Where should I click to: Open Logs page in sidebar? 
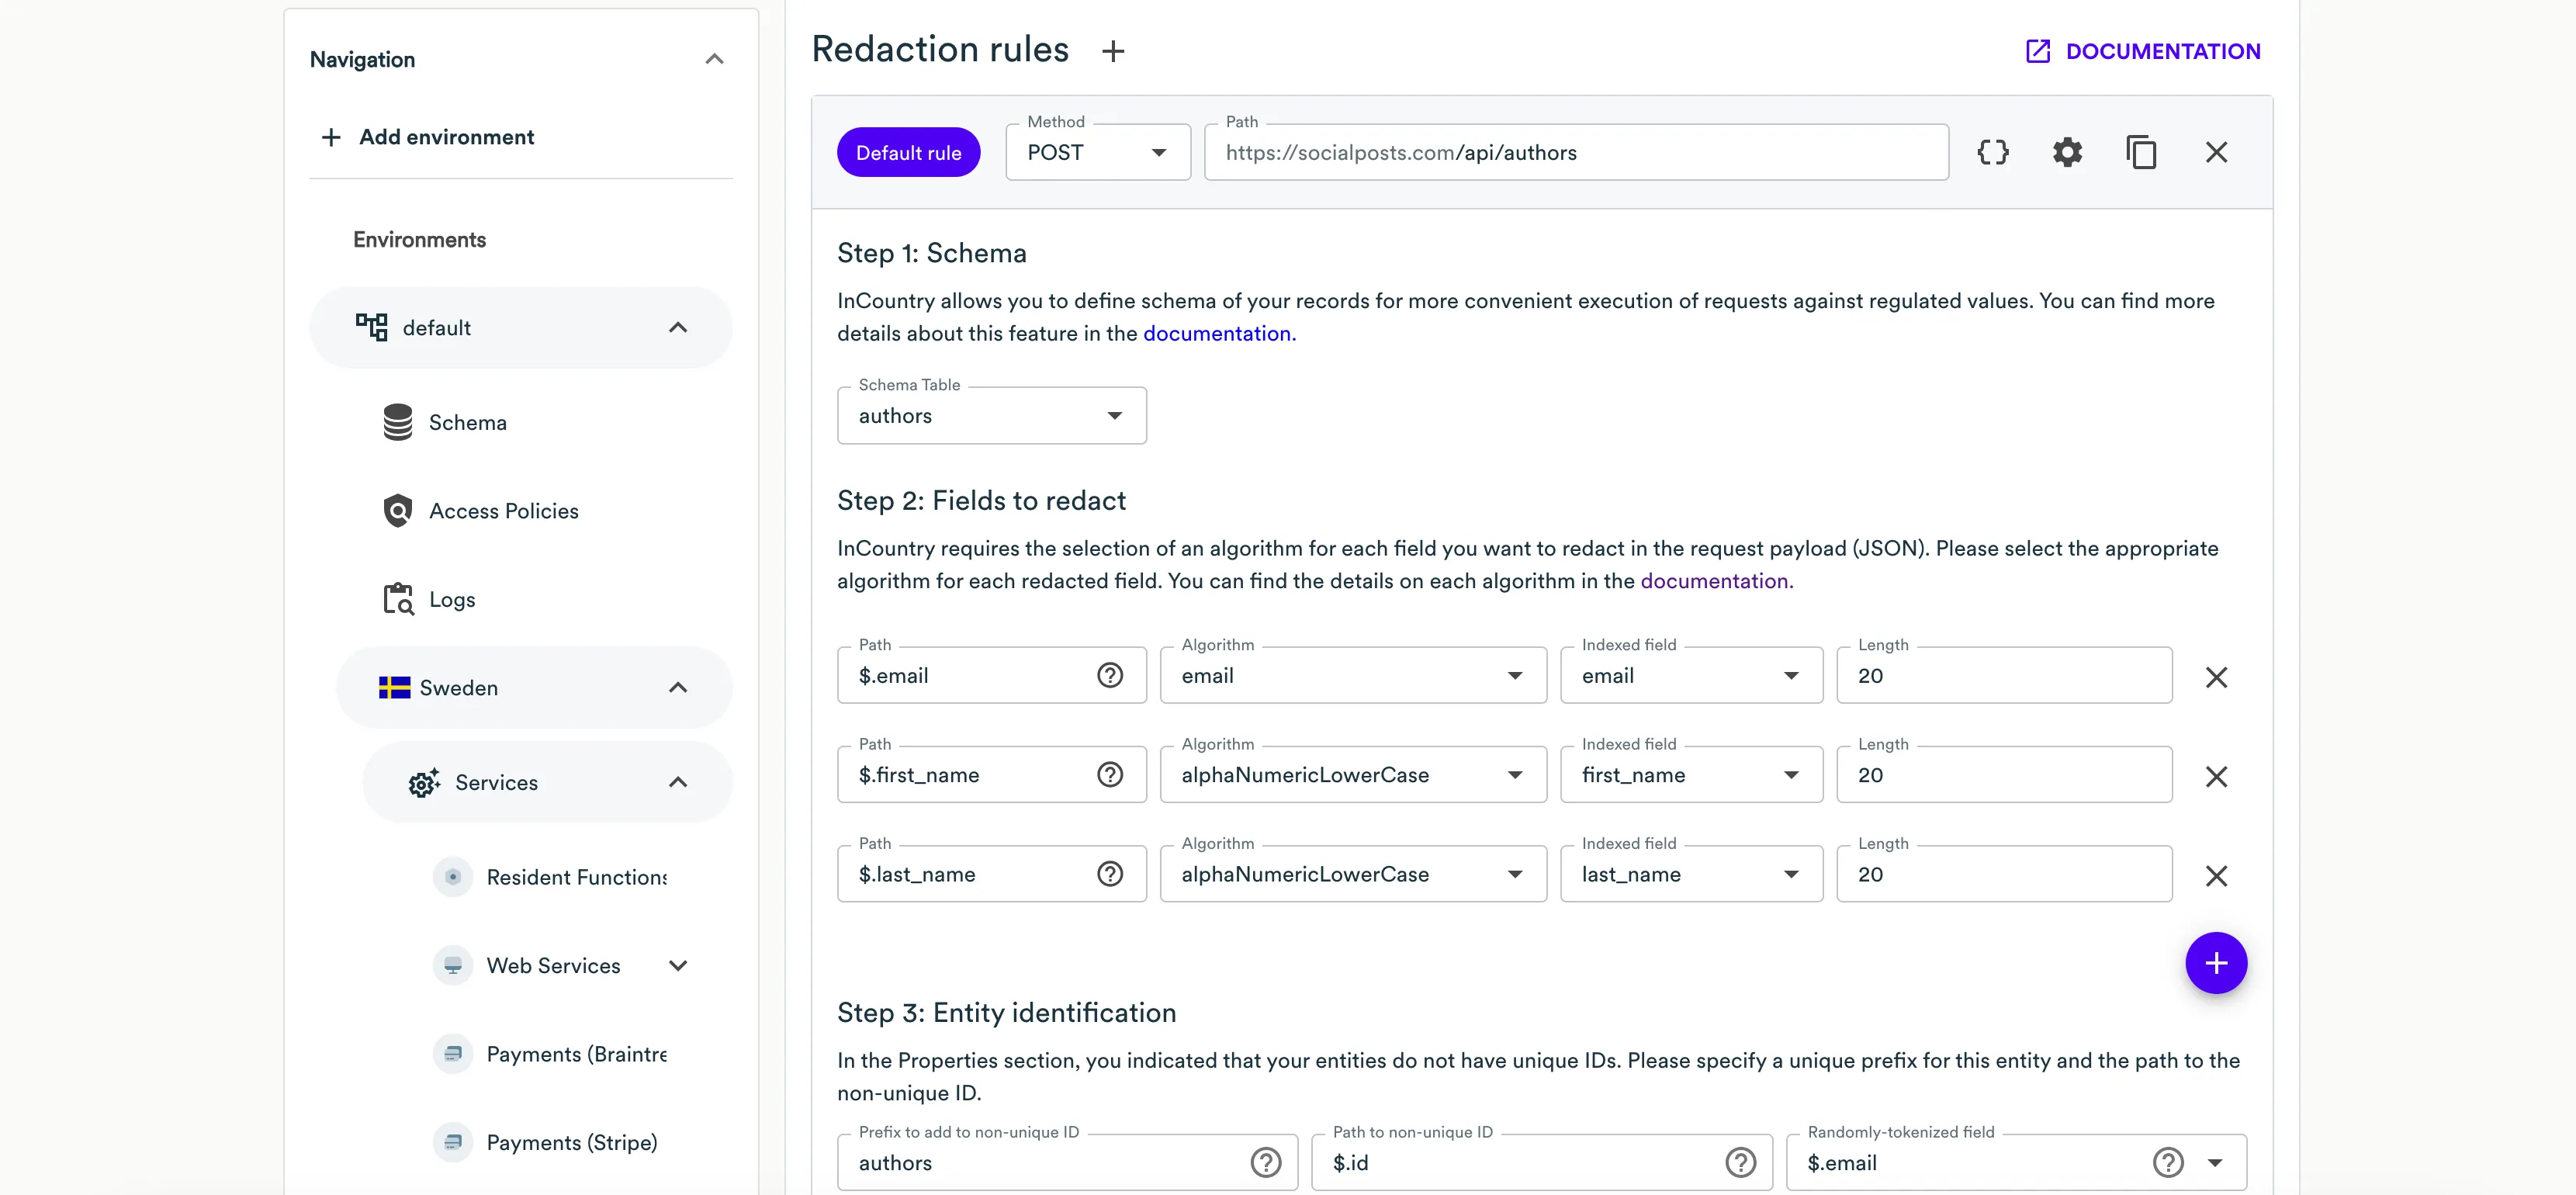click(451, 600)
